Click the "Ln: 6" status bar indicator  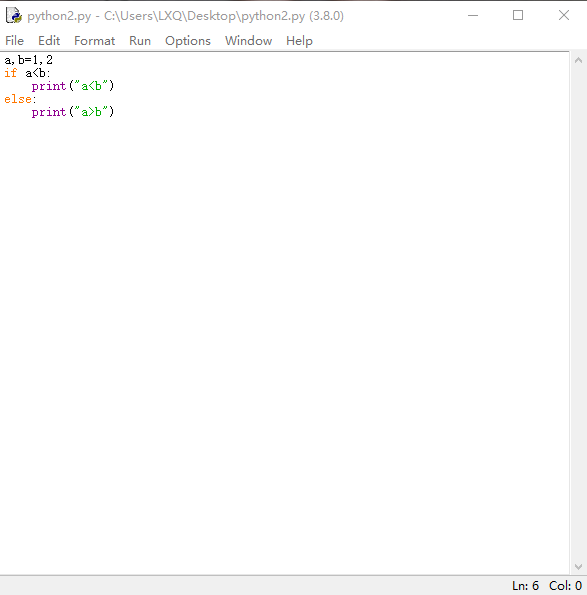[x=526, y=586]
